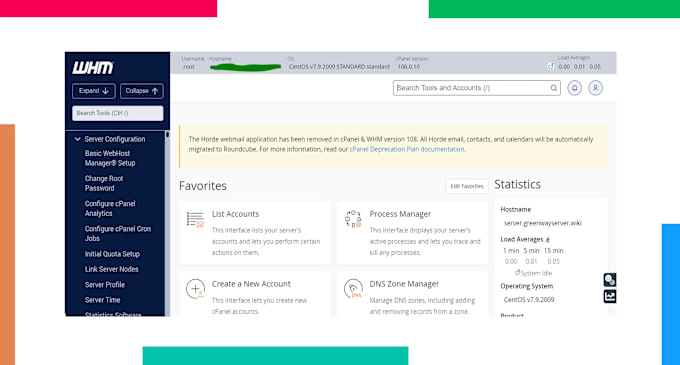Image resolution: width=680 pixels, height=365 pixels.
Task: Click Create a New Account plus icon
Action: click(x=195, y=289)
